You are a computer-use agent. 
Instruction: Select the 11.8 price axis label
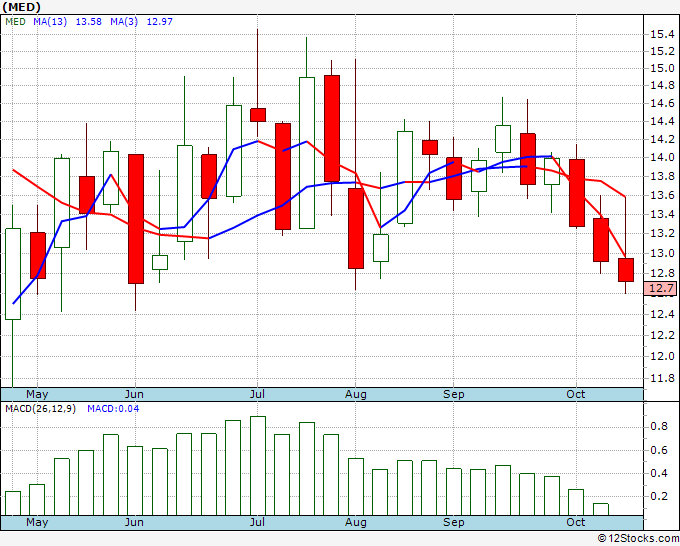pos(662,378)
